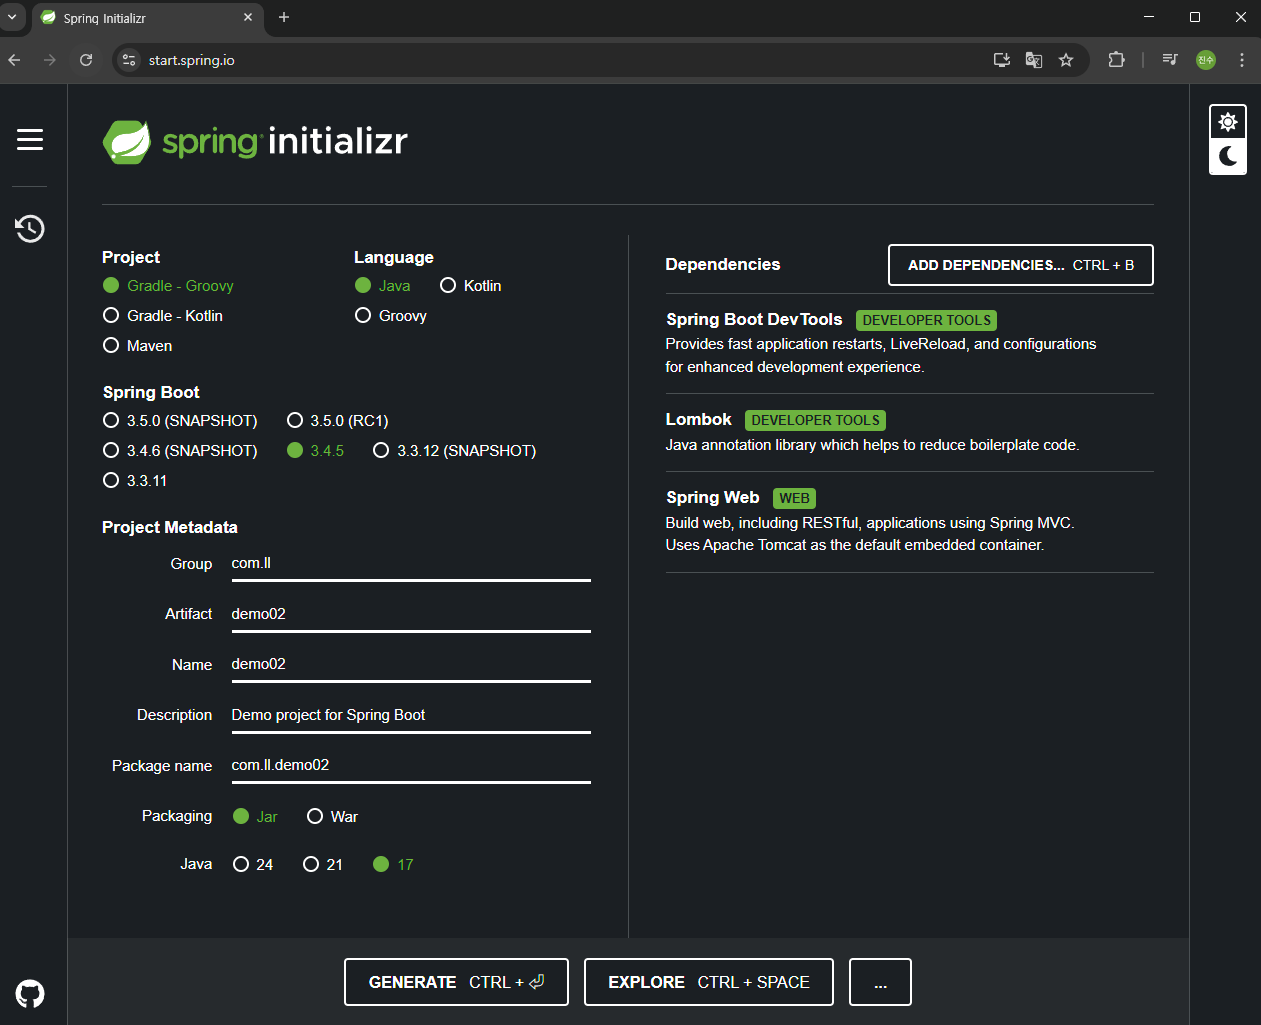
Task: Choose Groovy language
Action: pyautogui.click(x=391, y=316)
